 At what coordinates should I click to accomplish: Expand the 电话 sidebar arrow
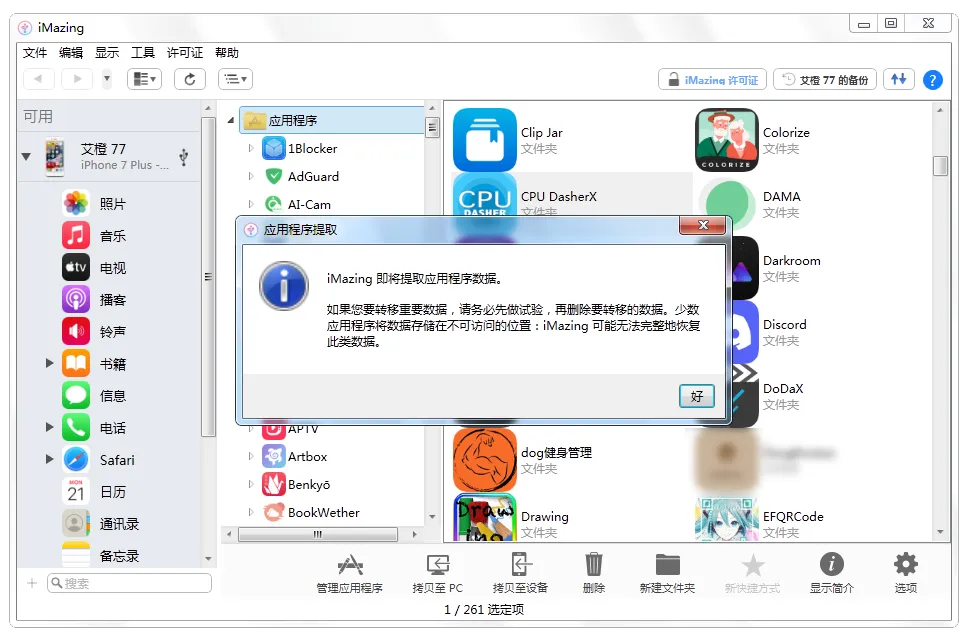(x=49, y=427)
